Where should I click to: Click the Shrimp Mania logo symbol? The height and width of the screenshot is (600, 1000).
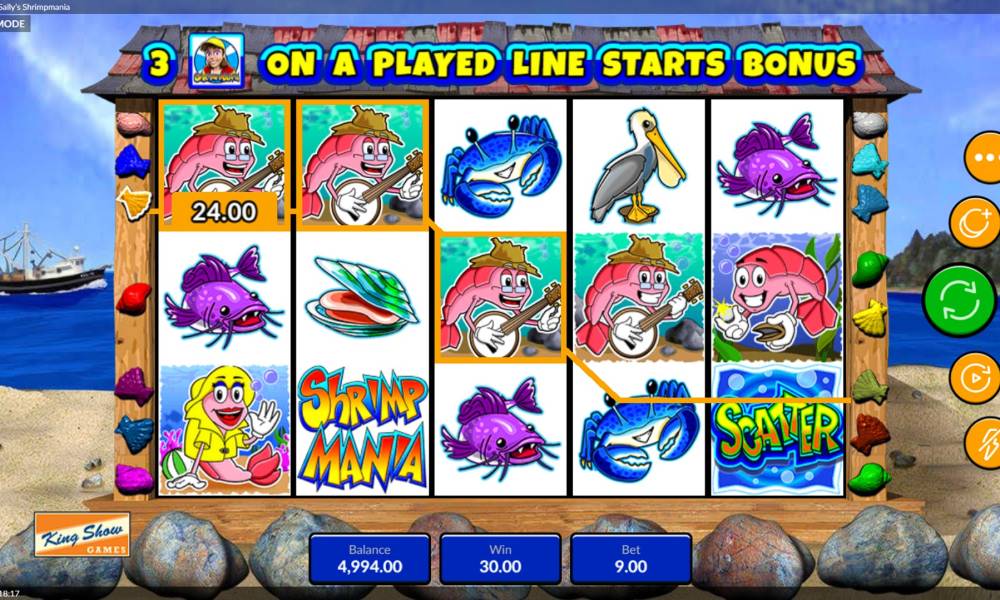point(362,429)
